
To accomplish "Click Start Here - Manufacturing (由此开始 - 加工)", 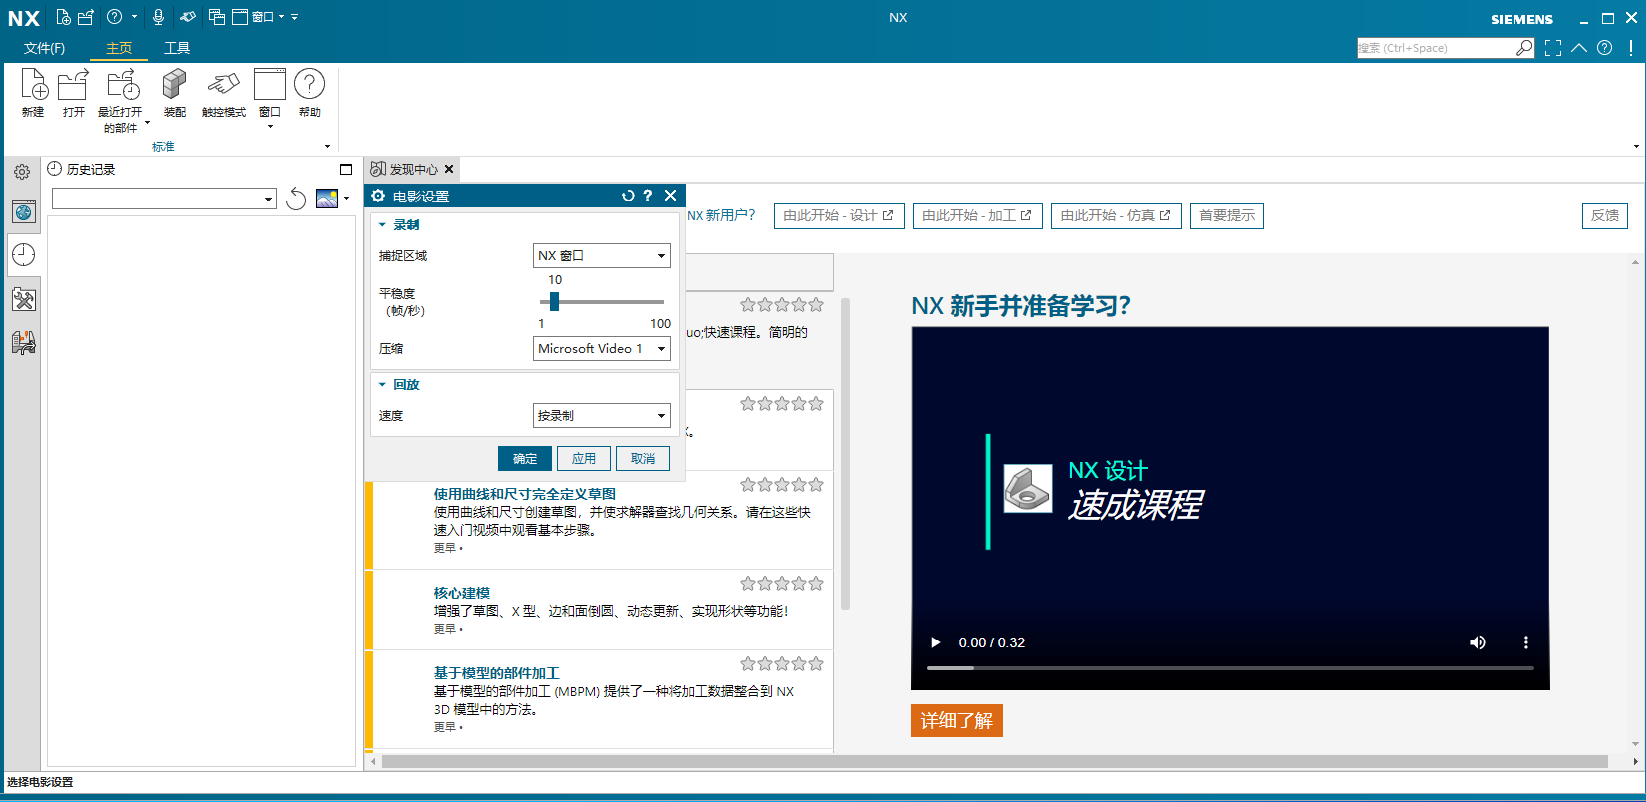I will [x=978, y=216].
